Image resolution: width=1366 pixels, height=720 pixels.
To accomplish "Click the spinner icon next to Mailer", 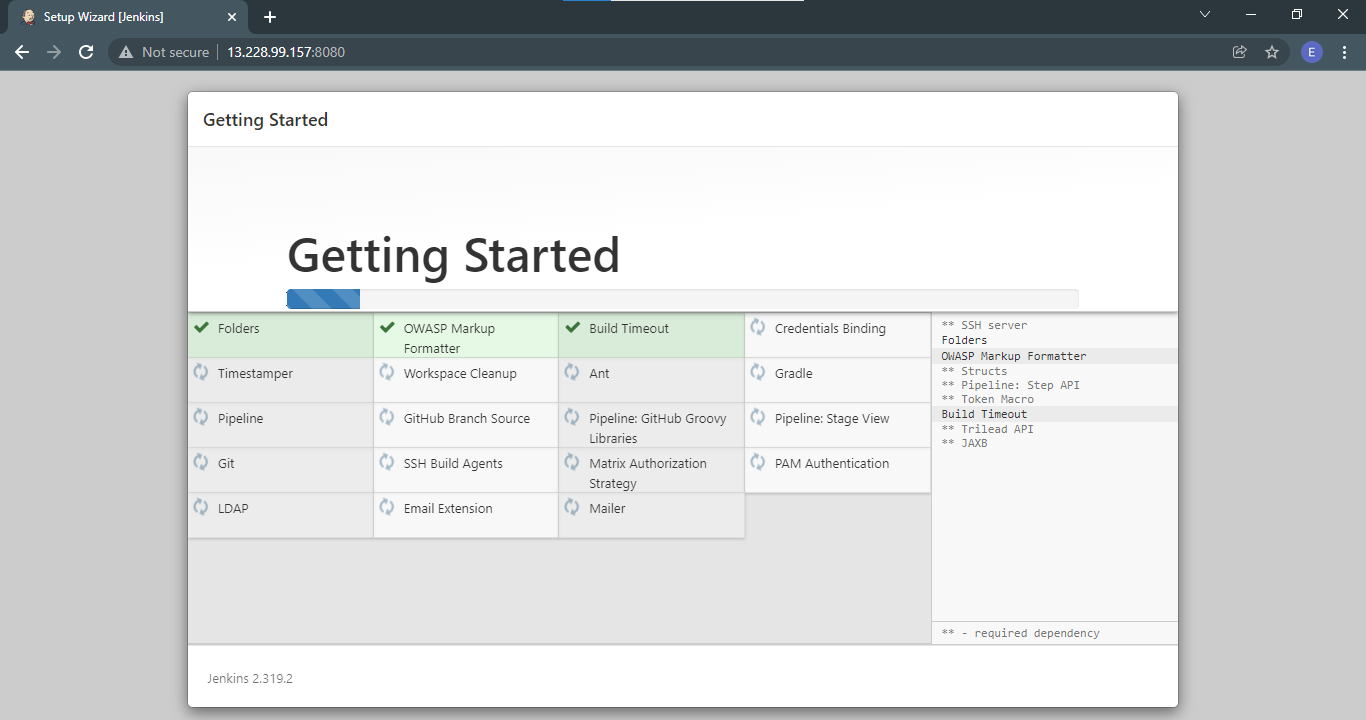I will pos(572,507).
